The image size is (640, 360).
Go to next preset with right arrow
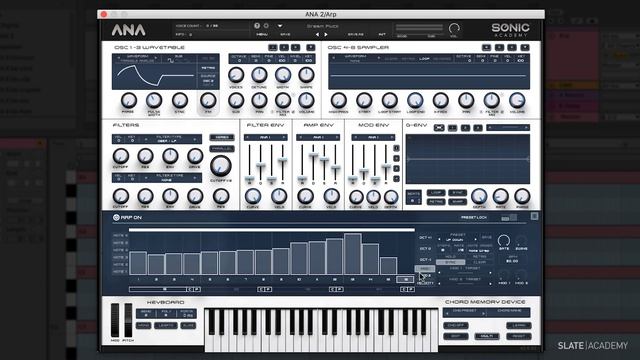(x=326, y=35)
